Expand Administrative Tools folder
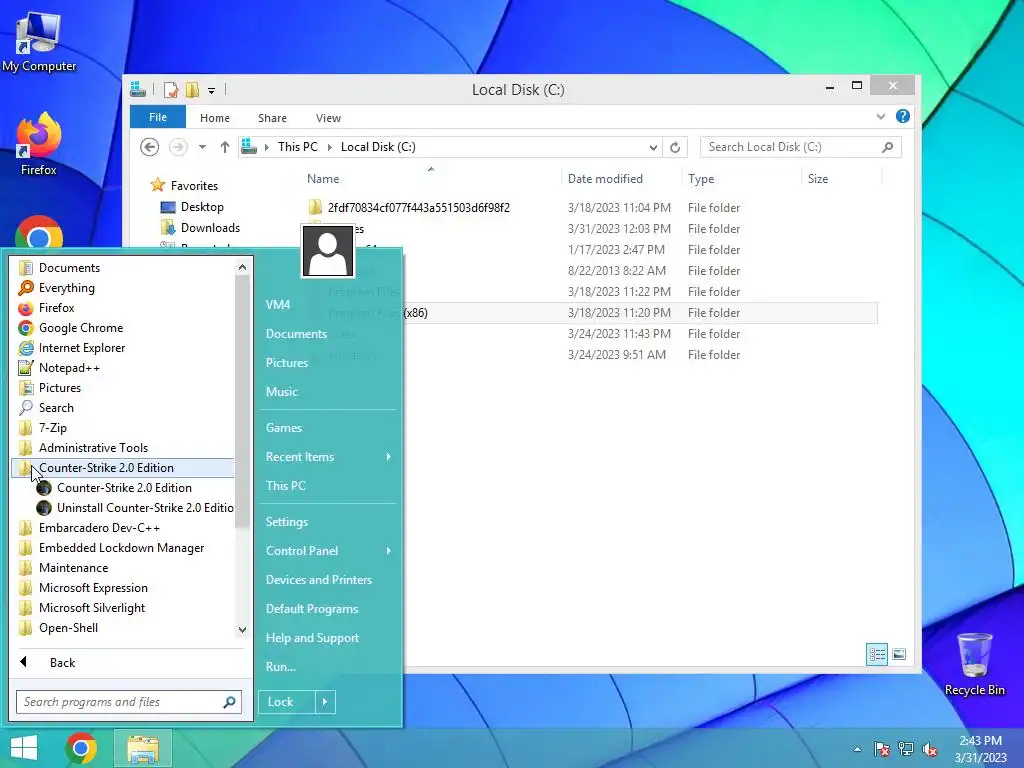 [122, 448]
